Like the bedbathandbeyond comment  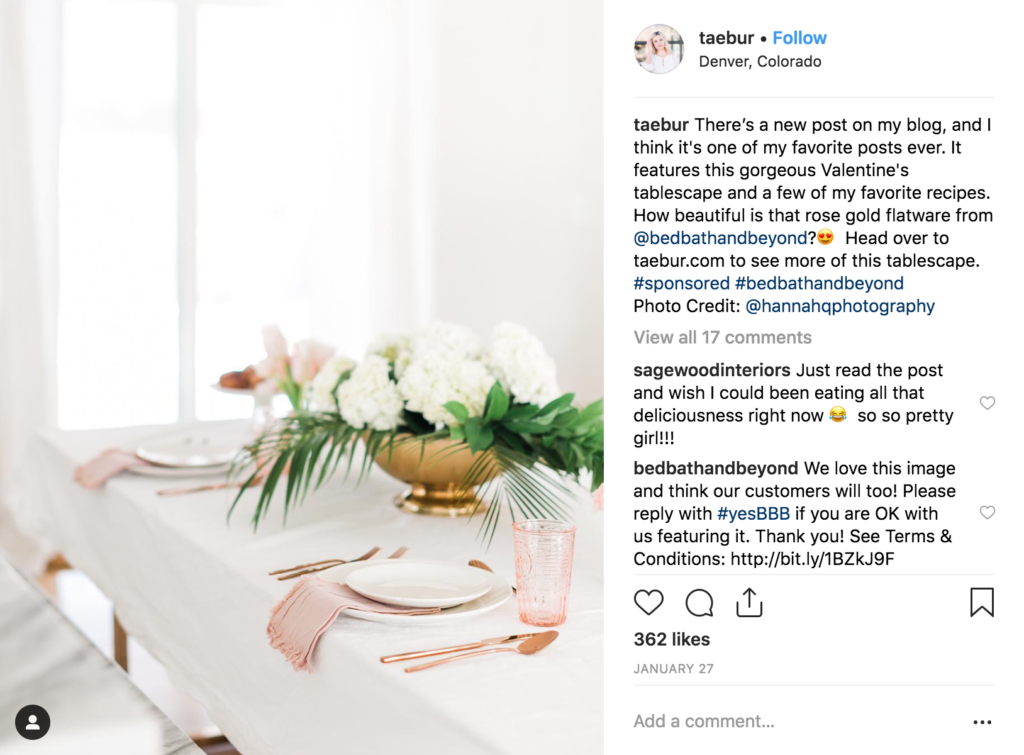[987, 513]
